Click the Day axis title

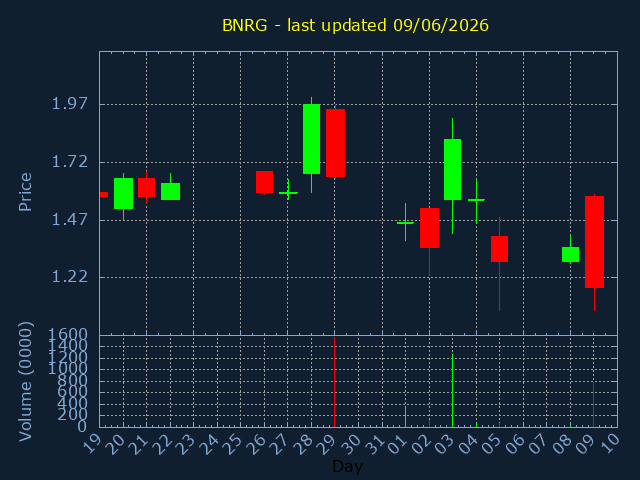click(347, 466)
